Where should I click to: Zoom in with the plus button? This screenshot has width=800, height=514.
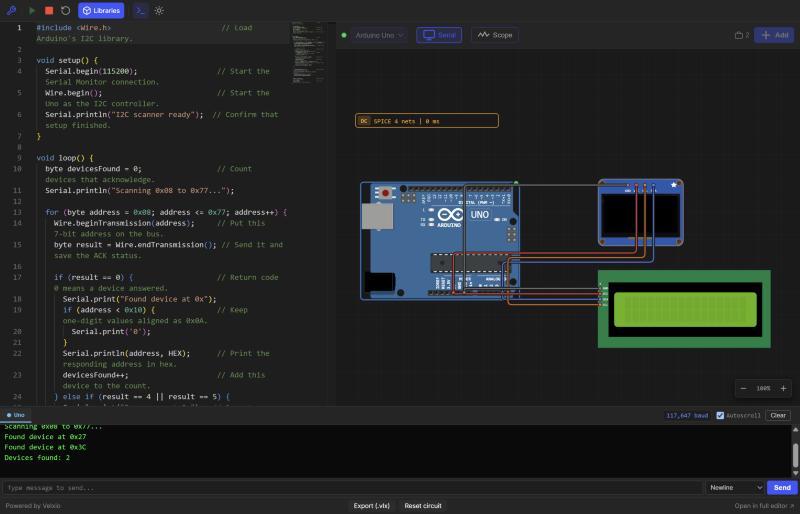click(x=783, y=388)
